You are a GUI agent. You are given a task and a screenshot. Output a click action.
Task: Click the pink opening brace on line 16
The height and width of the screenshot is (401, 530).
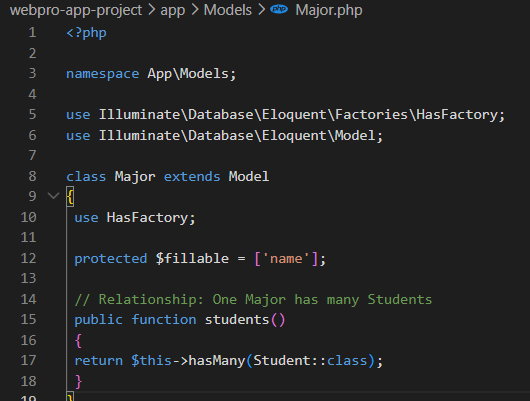[78, 340]
